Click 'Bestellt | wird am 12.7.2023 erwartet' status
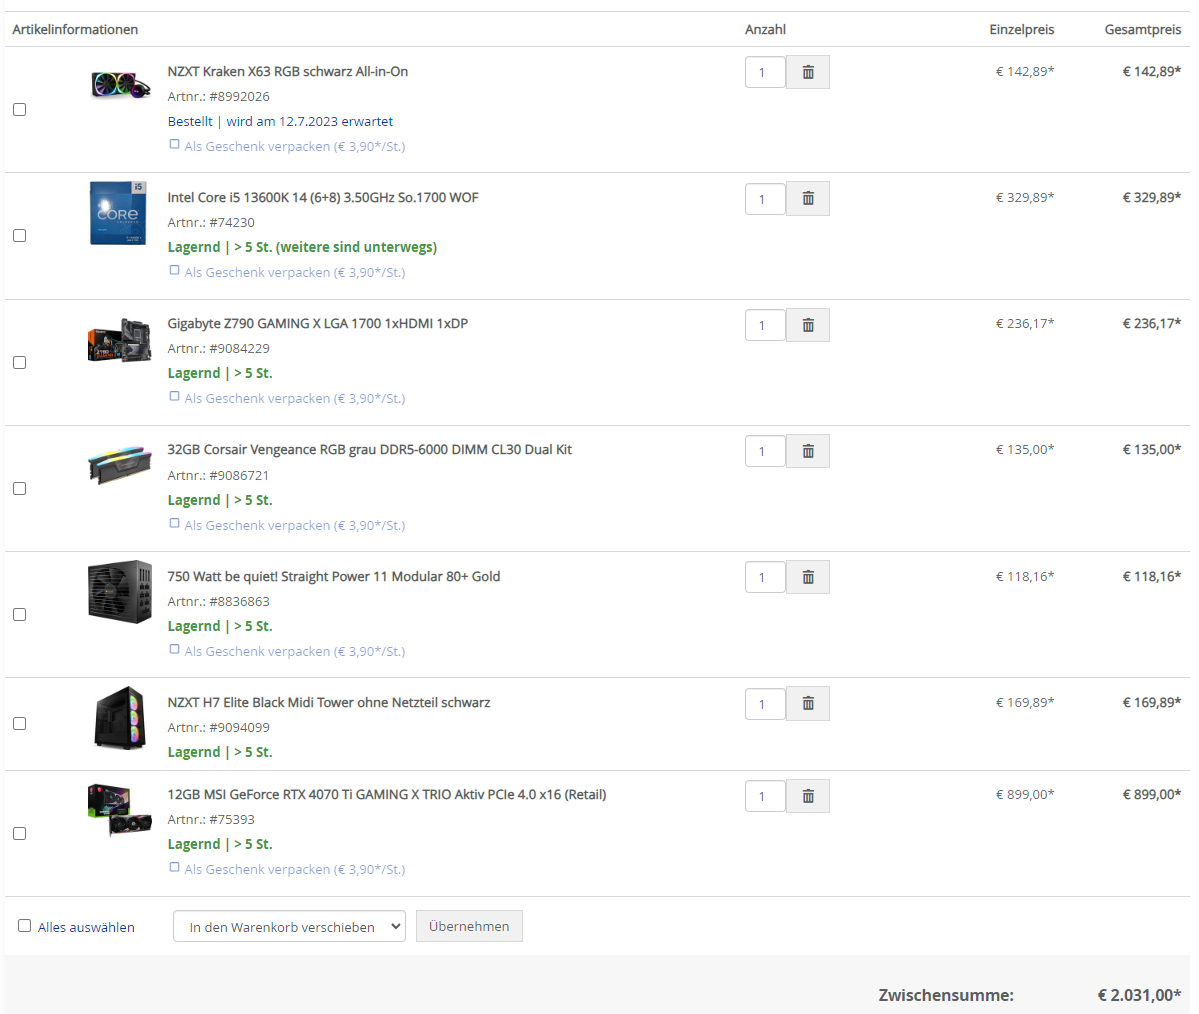The image size is (1199, 1014). pyautogui.click(x=280, y=122)
